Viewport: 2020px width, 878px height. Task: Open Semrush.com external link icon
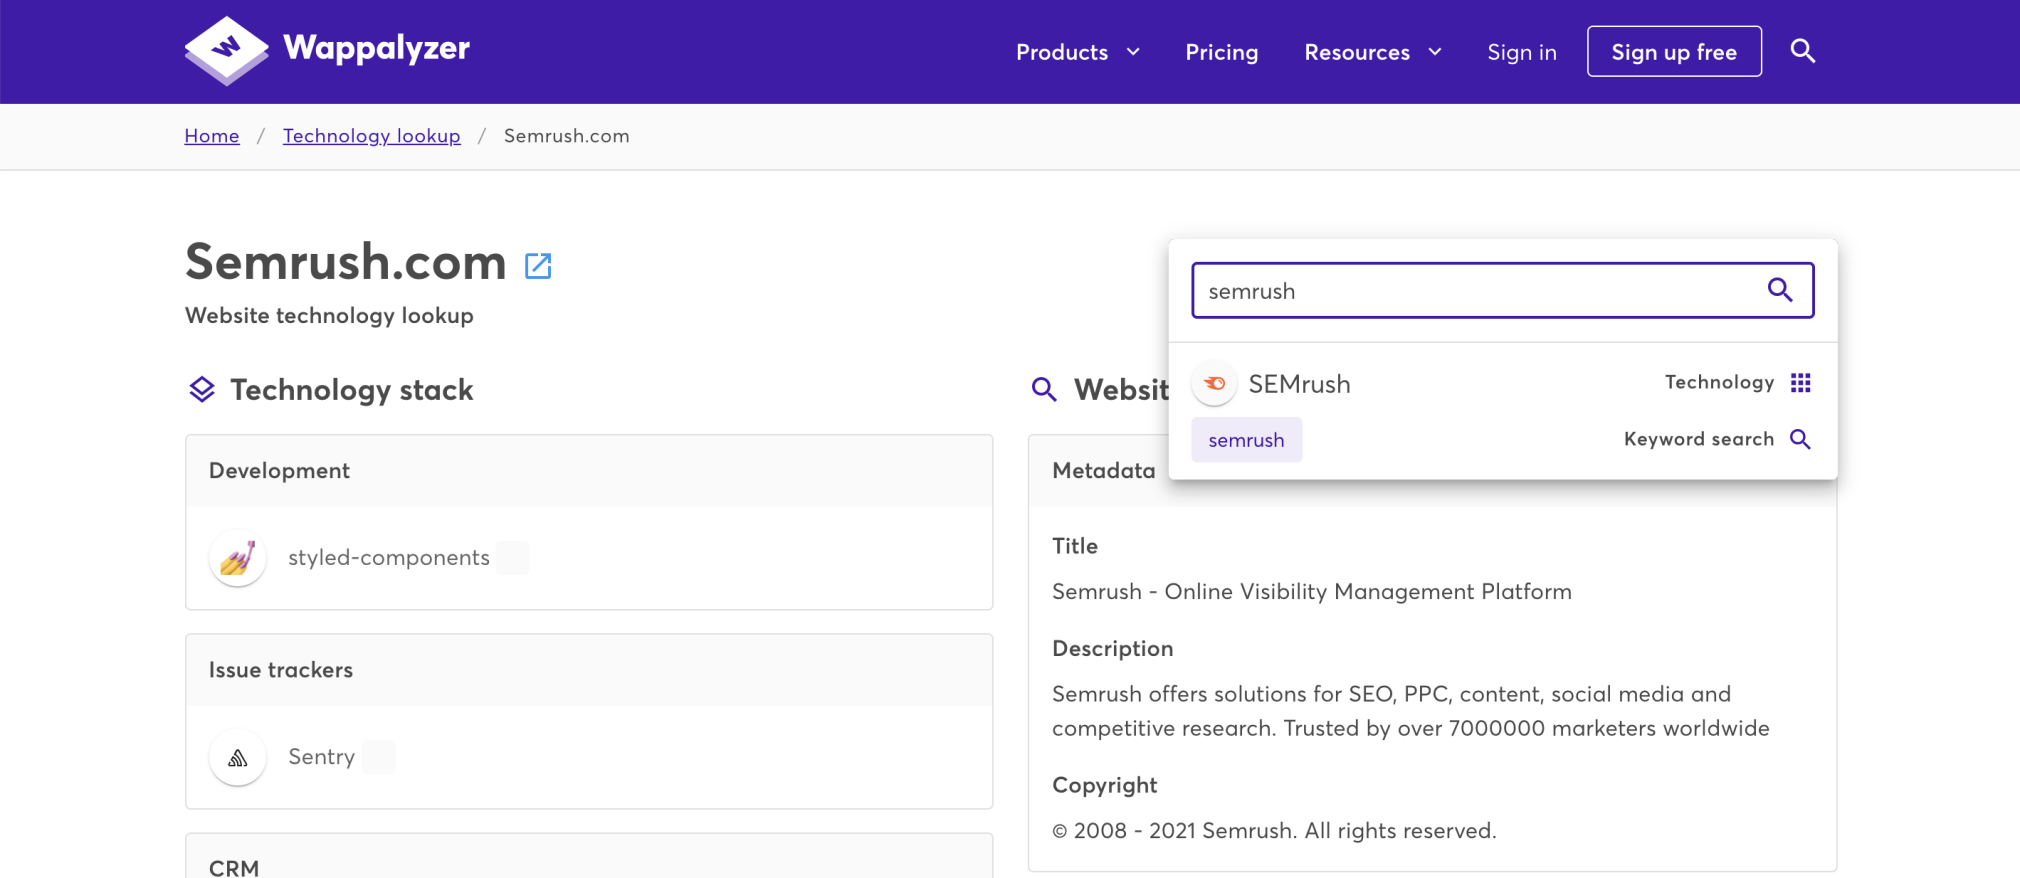538,265
